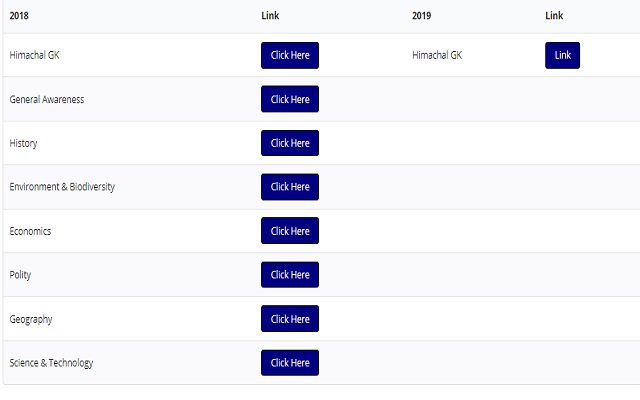The image size is (640, 400).
Task: Select the Economics row label
Action: 30,231
